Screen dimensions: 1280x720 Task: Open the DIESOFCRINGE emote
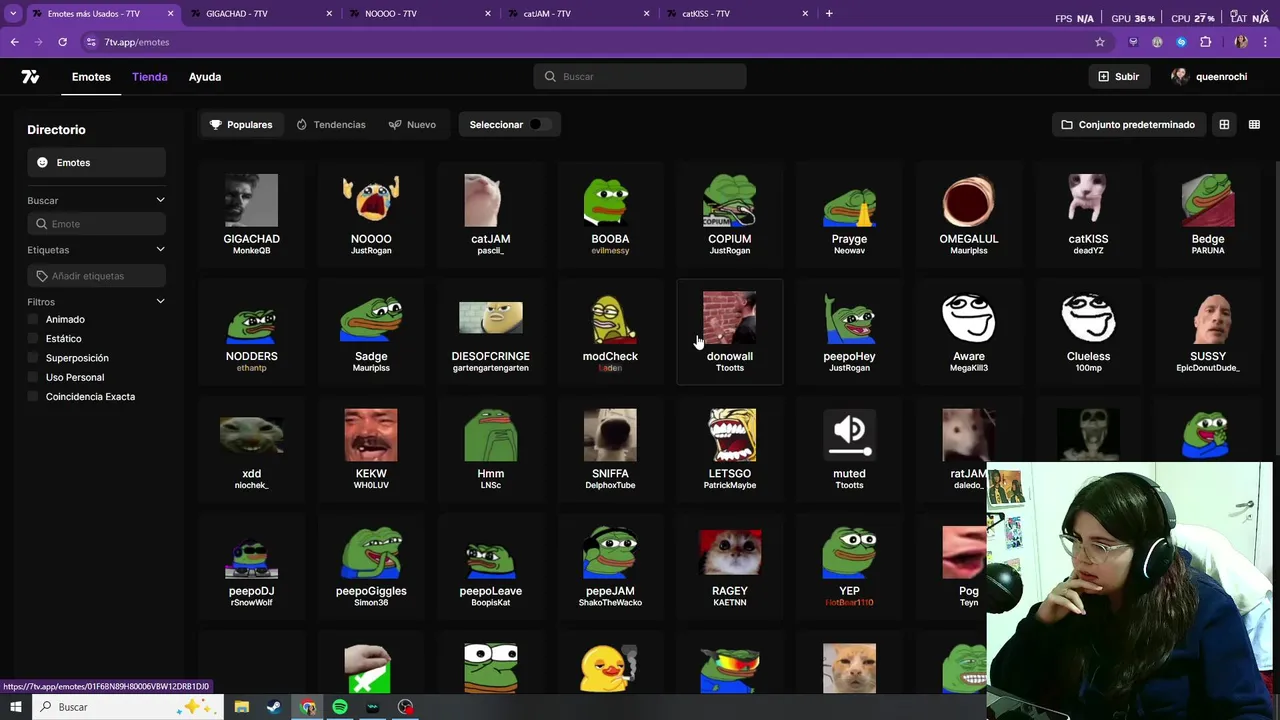tap(490, 332)
